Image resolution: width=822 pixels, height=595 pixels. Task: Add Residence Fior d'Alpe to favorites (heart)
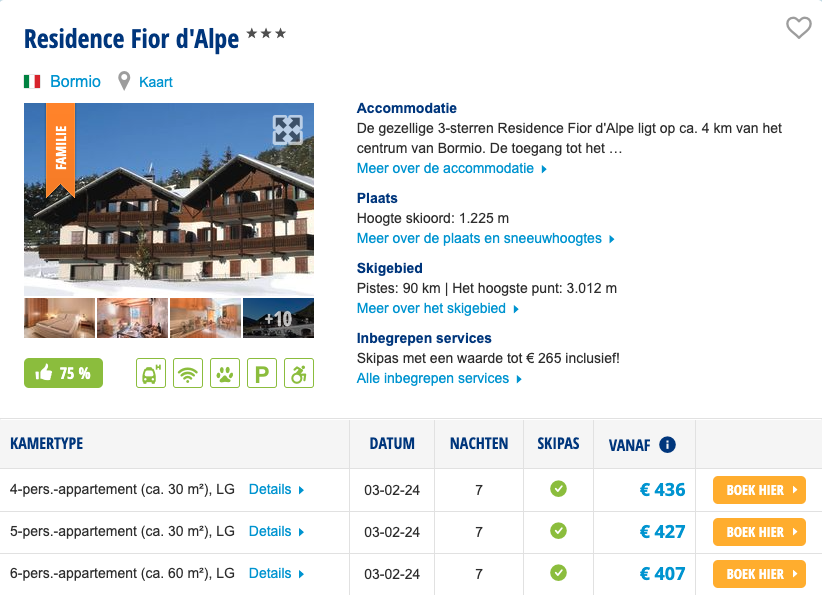(798, 28)
